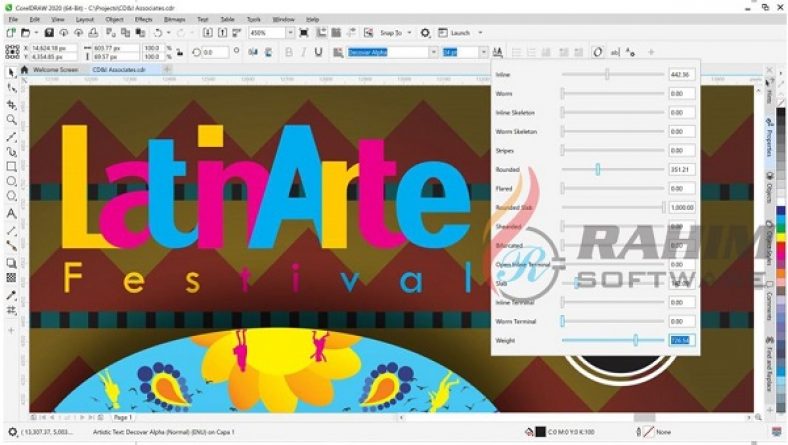
Task: Click the Inline value field 442.36
Action: tap(682, 74)
